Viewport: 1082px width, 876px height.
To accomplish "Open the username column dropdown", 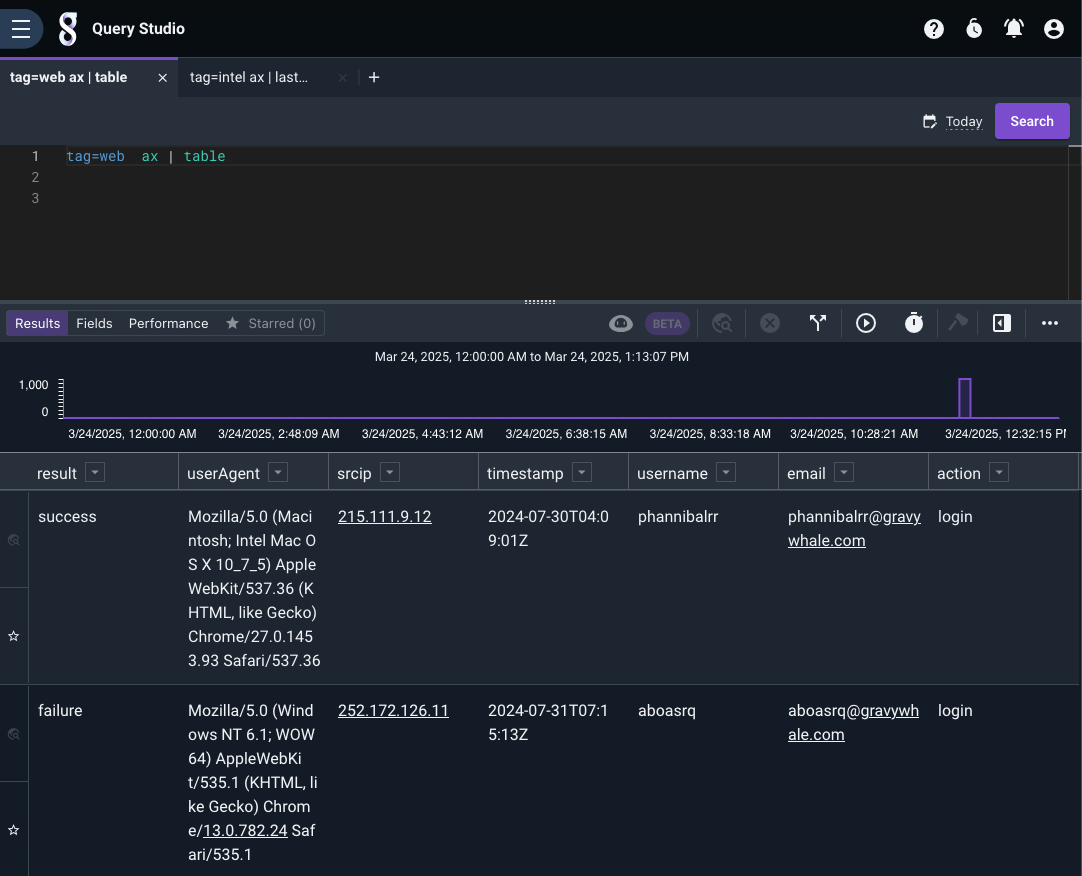I will click(725, 472).
